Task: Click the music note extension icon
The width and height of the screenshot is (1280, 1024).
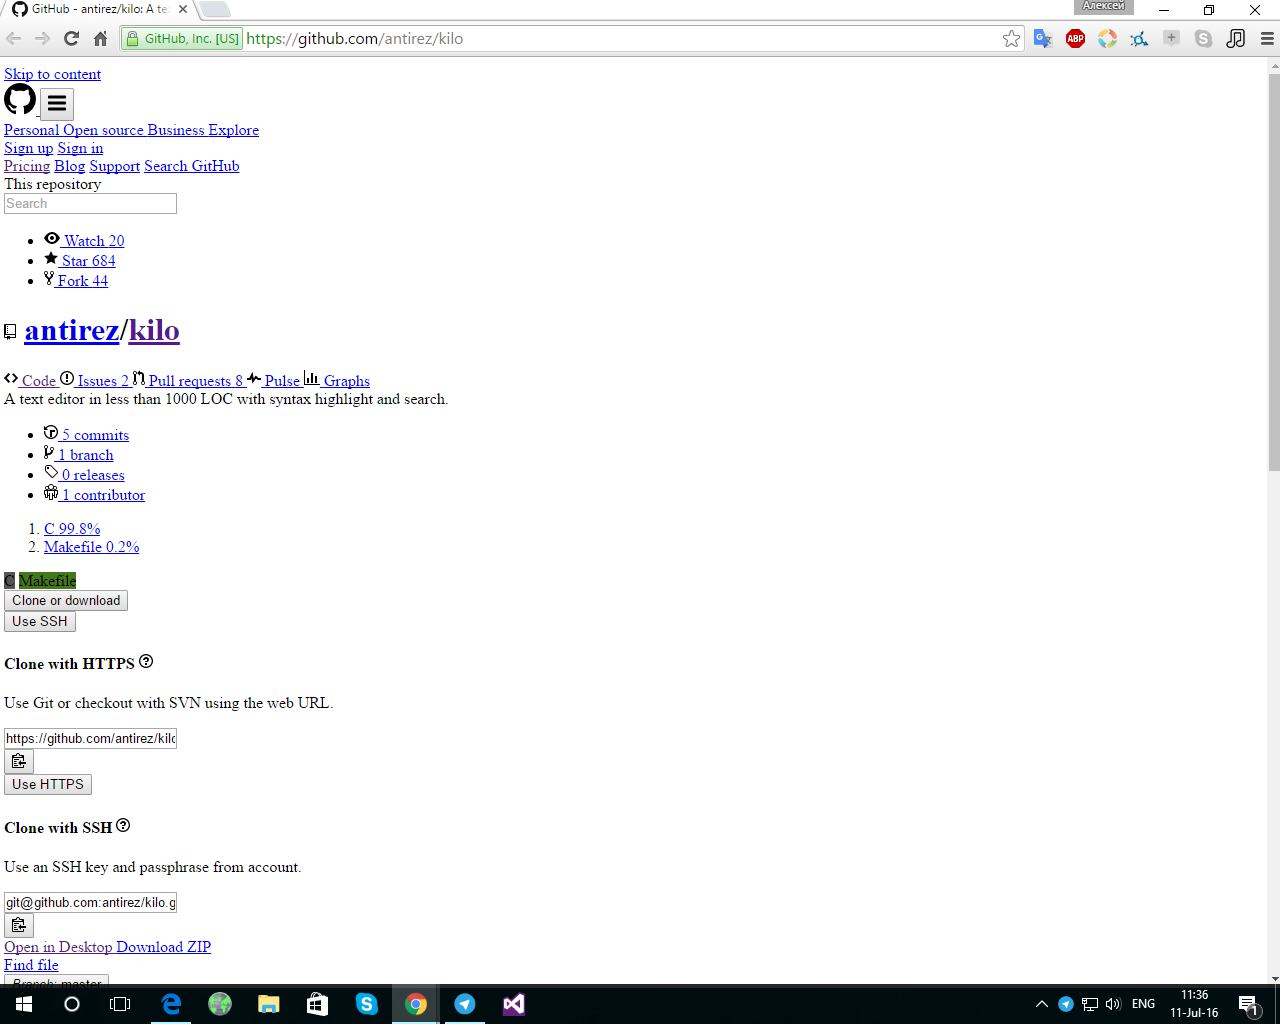Action: click(1236, 39)
